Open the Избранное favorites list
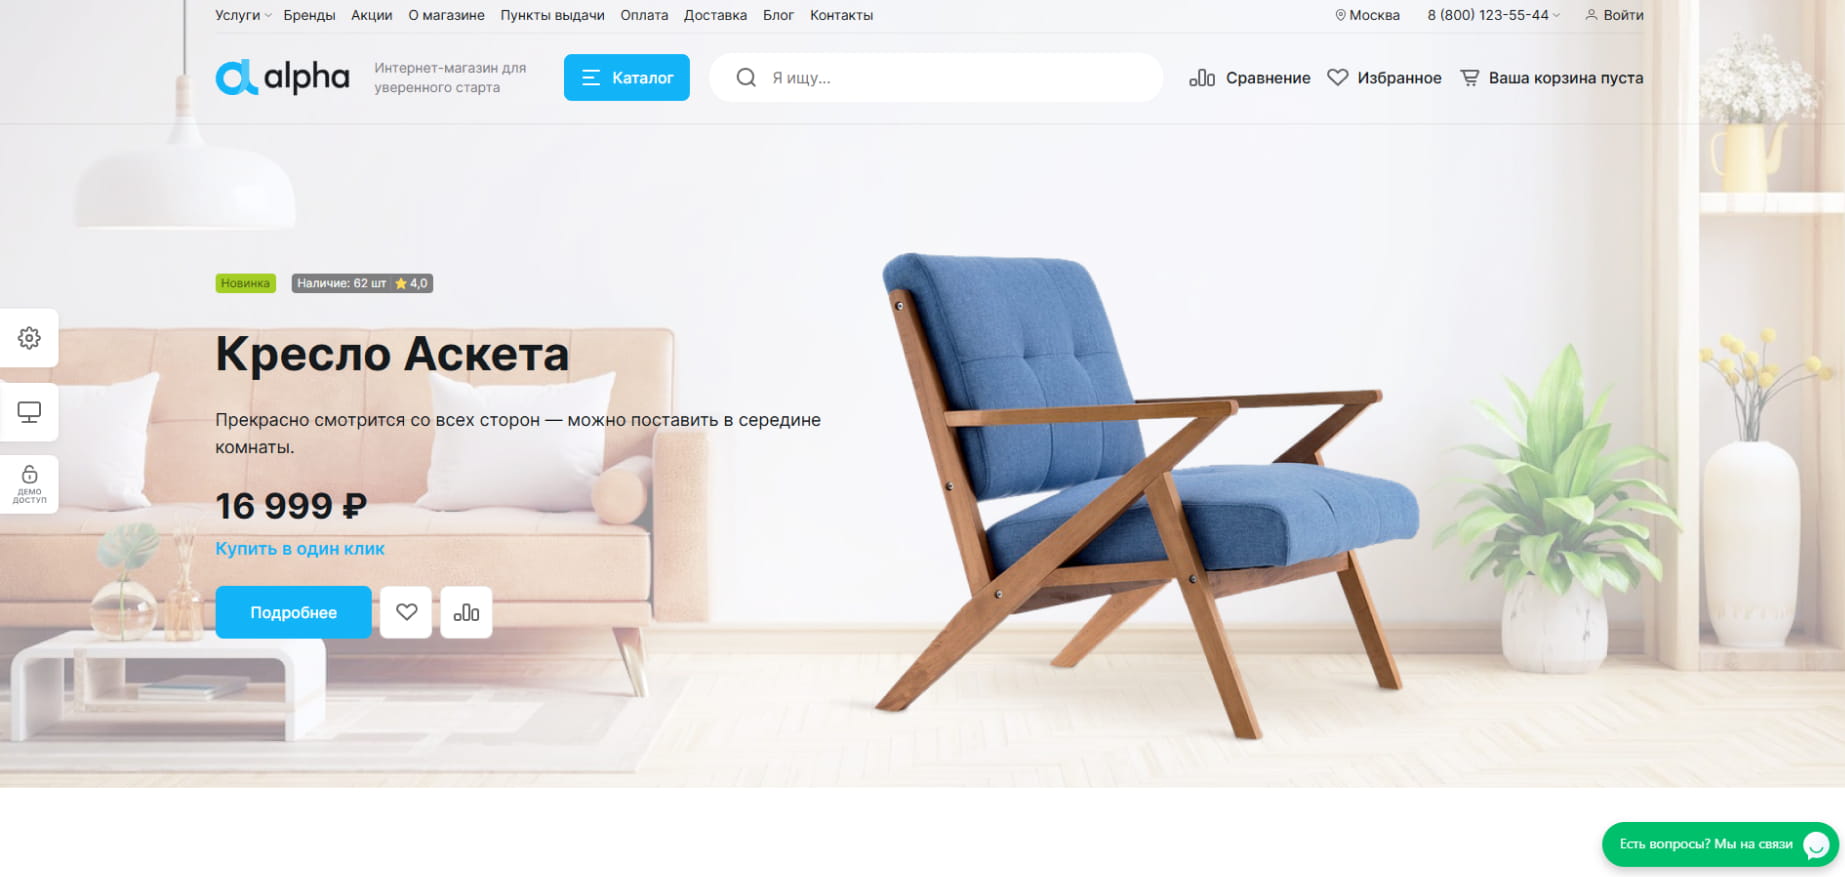The width and height of the screenshot is (1845, 877). tap(1384, 78)
